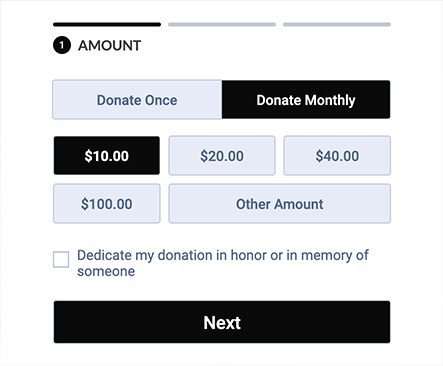This screenshot has height=366, width=443.
Task: Click the AMOUNT step heading
Action: [x=110, y=46]
